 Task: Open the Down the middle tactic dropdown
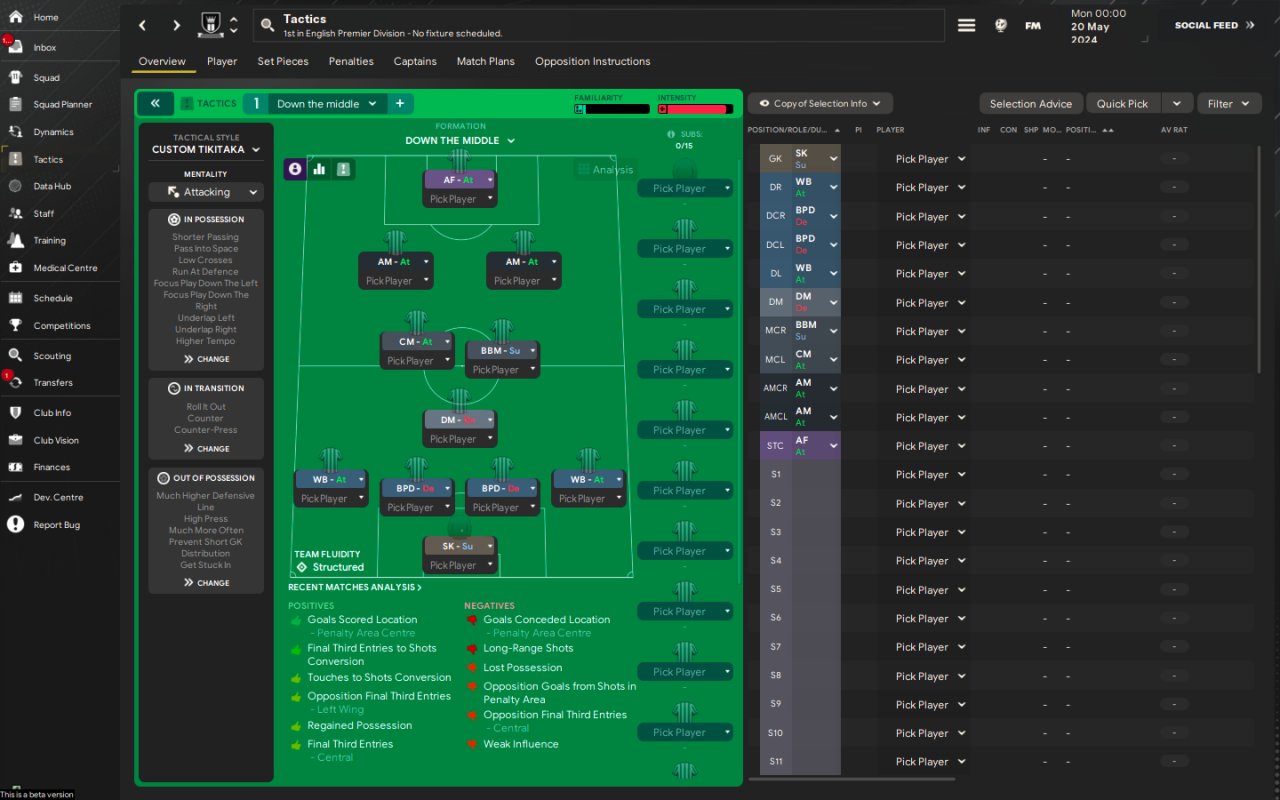click(327, 103)
